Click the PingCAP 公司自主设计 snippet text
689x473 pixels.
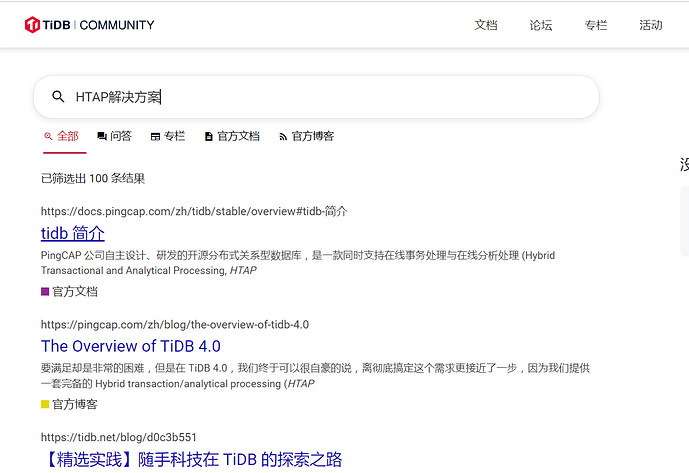298,263
